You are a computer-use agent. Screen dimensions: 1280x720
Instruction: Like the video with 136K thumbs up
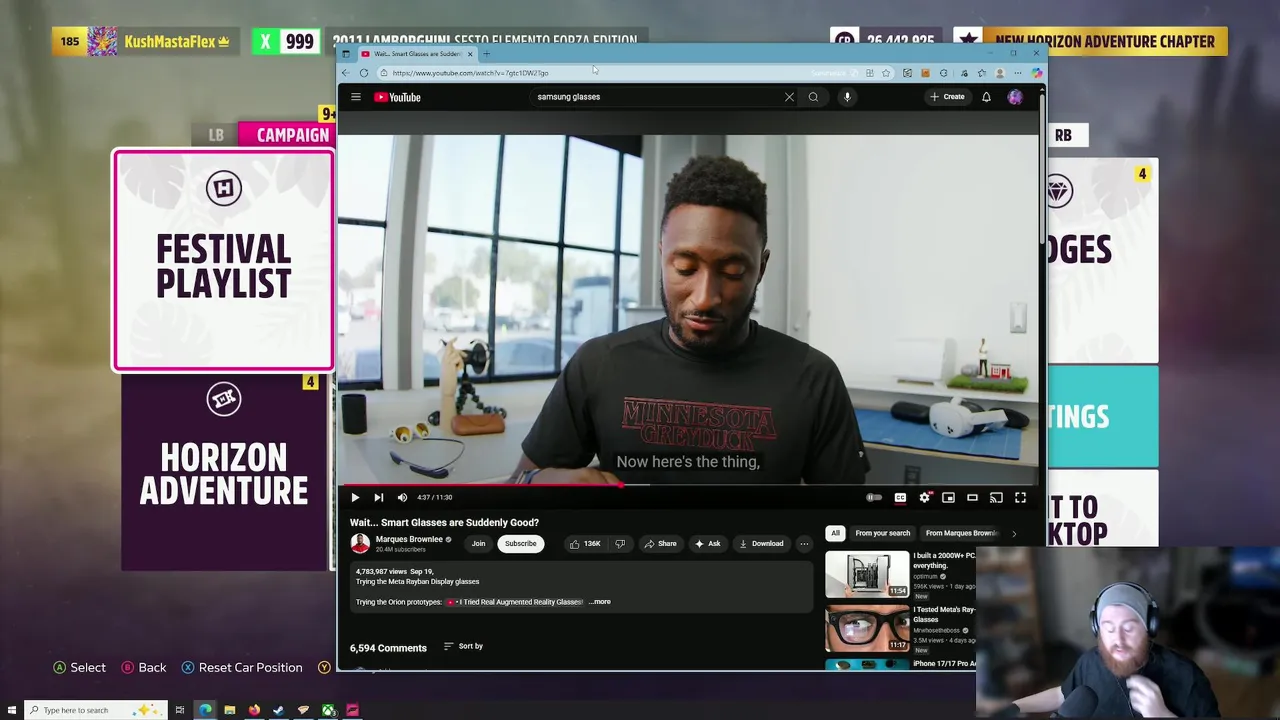[x=584, y=544]
